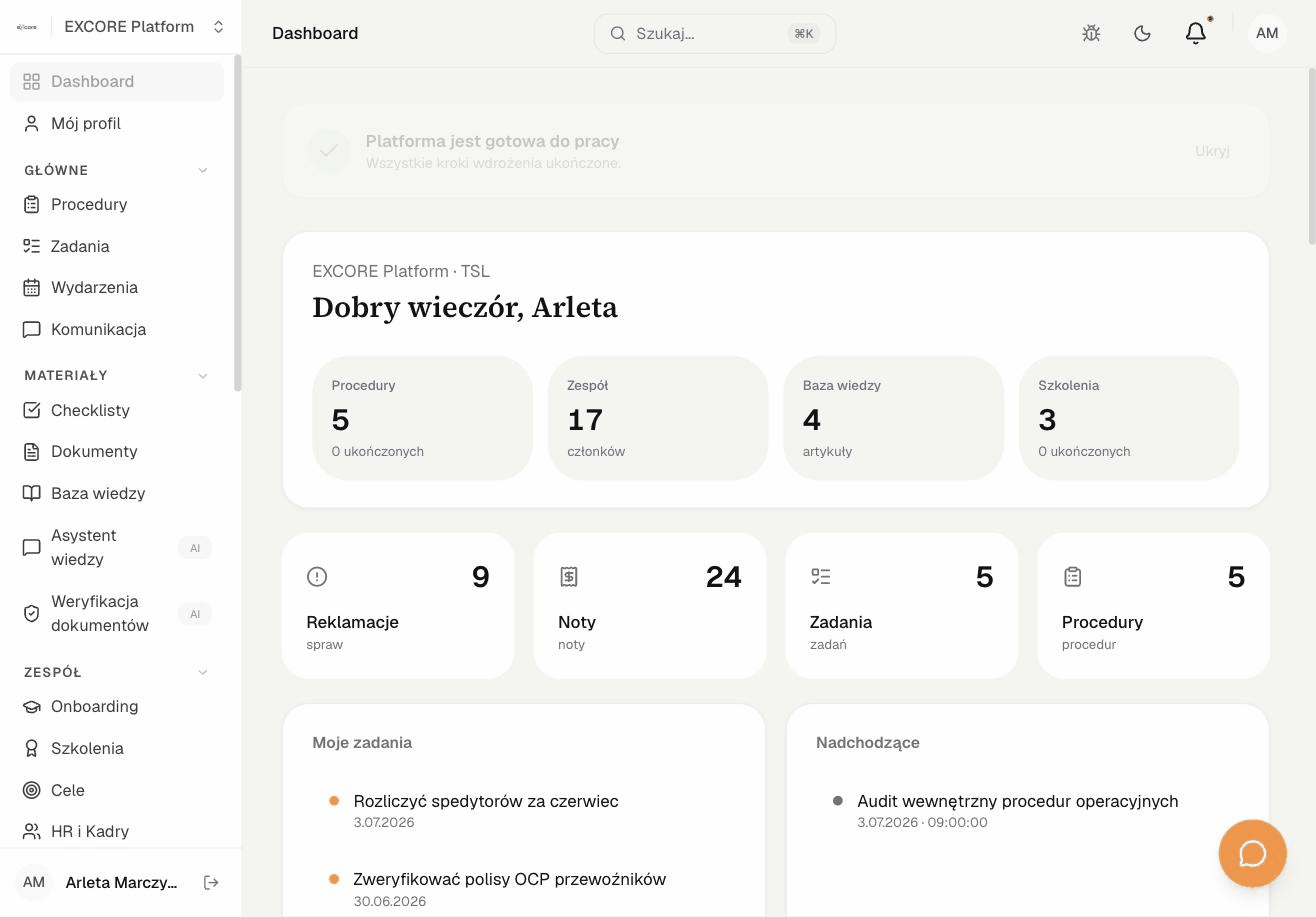
Task: Click the ⌘K shortcut hint in search
Action: click(804, 34)
